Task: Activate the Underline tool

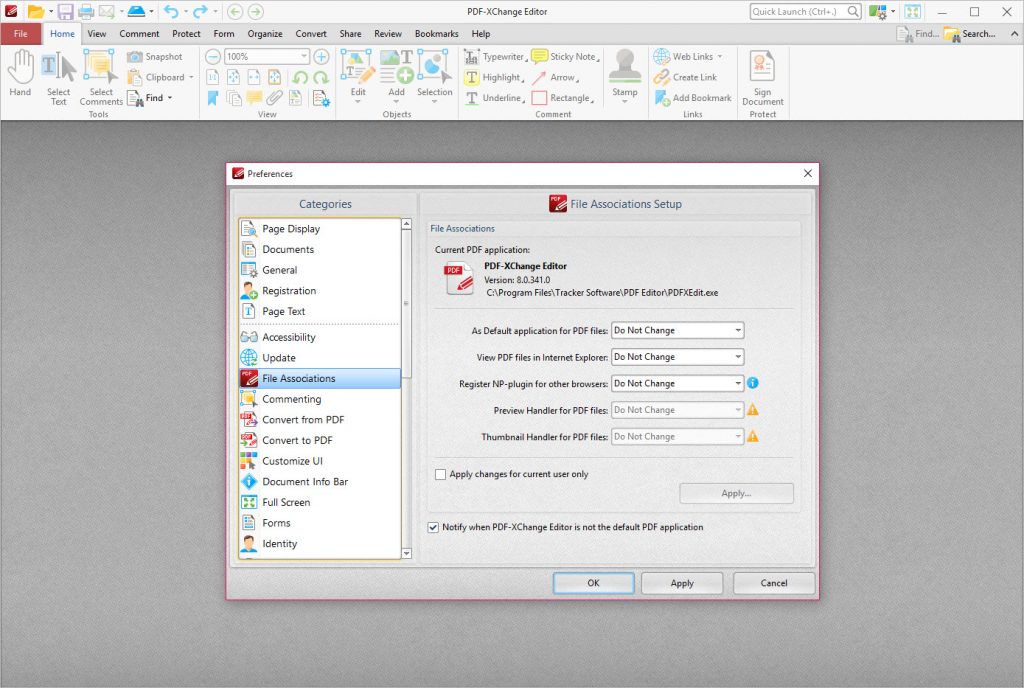Action: pyautogui.click(x=494, y=98)
